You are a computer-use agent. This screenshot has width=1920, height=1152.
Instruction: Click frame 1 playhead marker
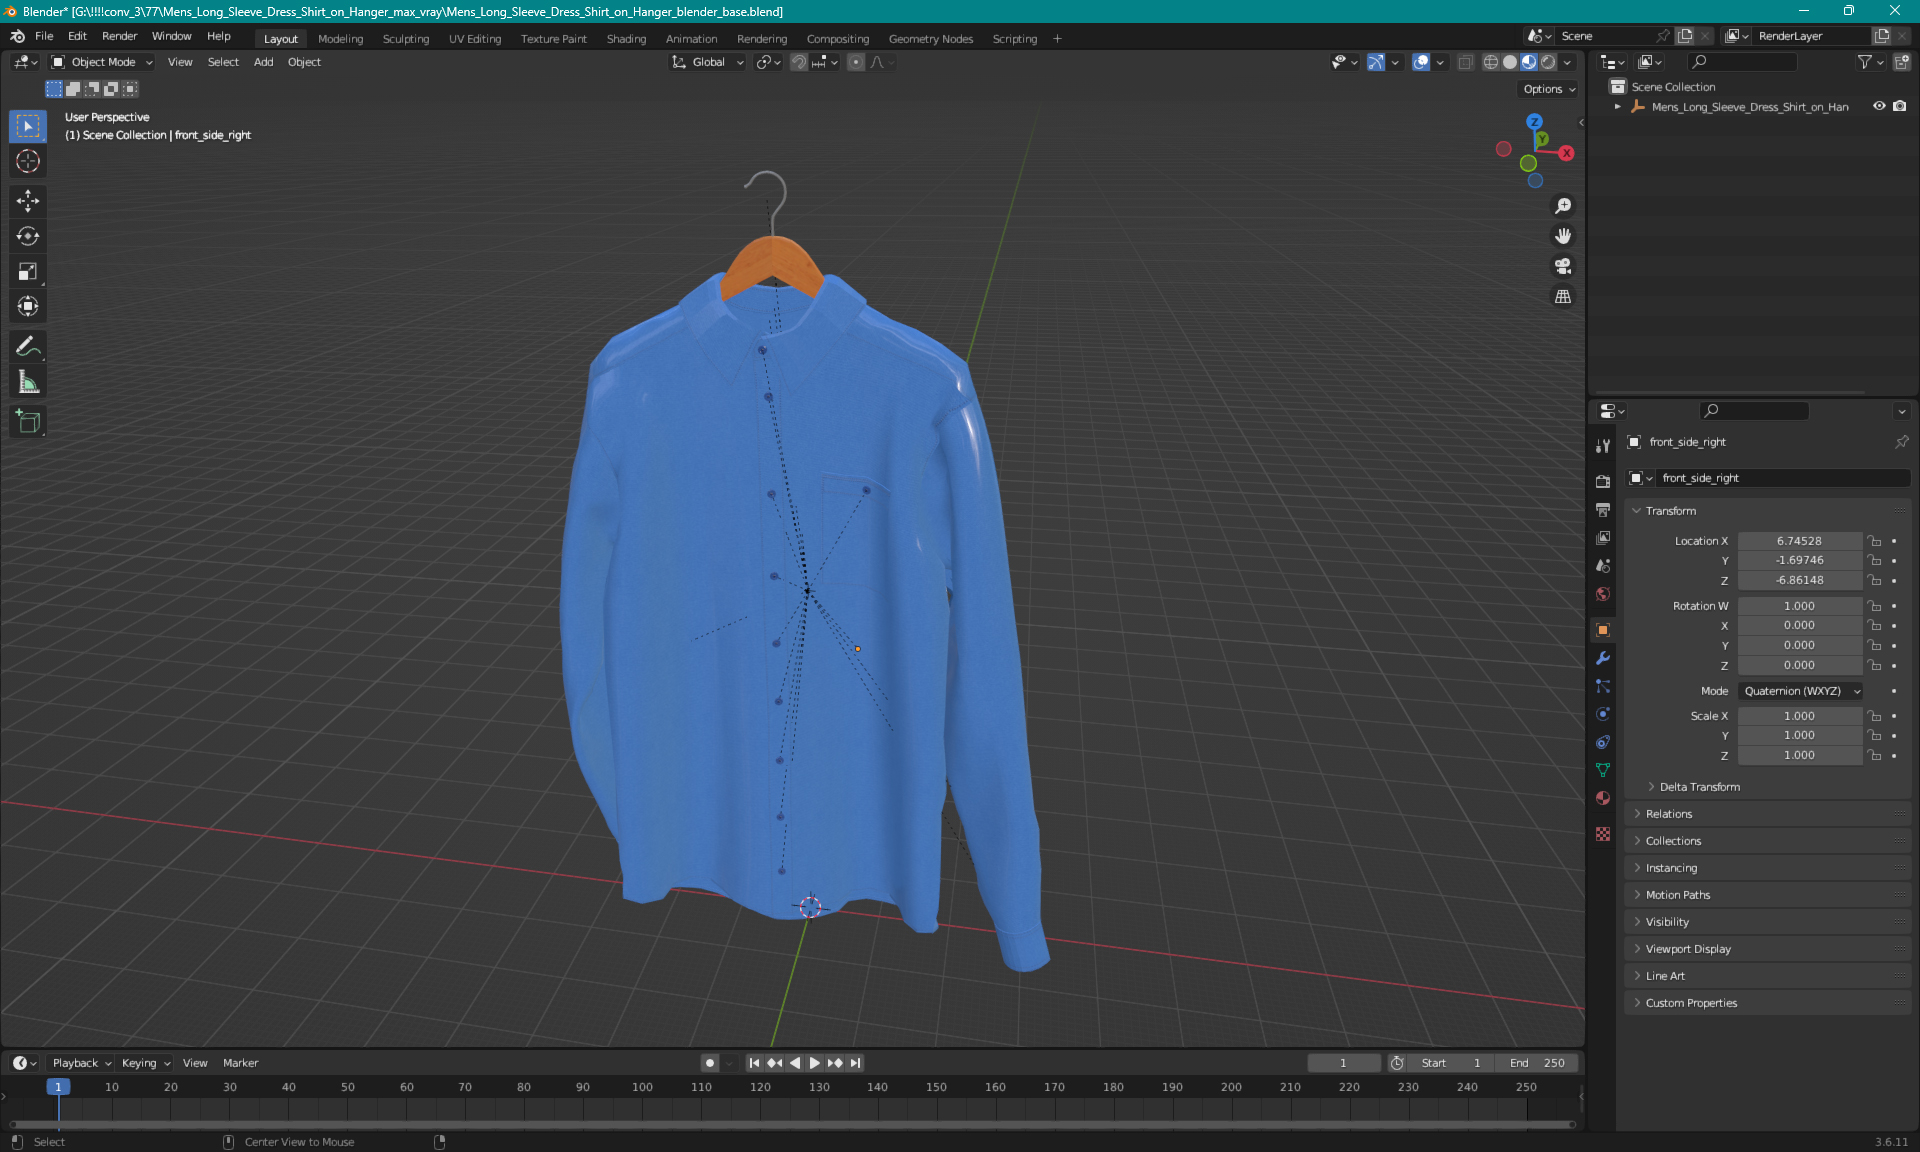58,1087
